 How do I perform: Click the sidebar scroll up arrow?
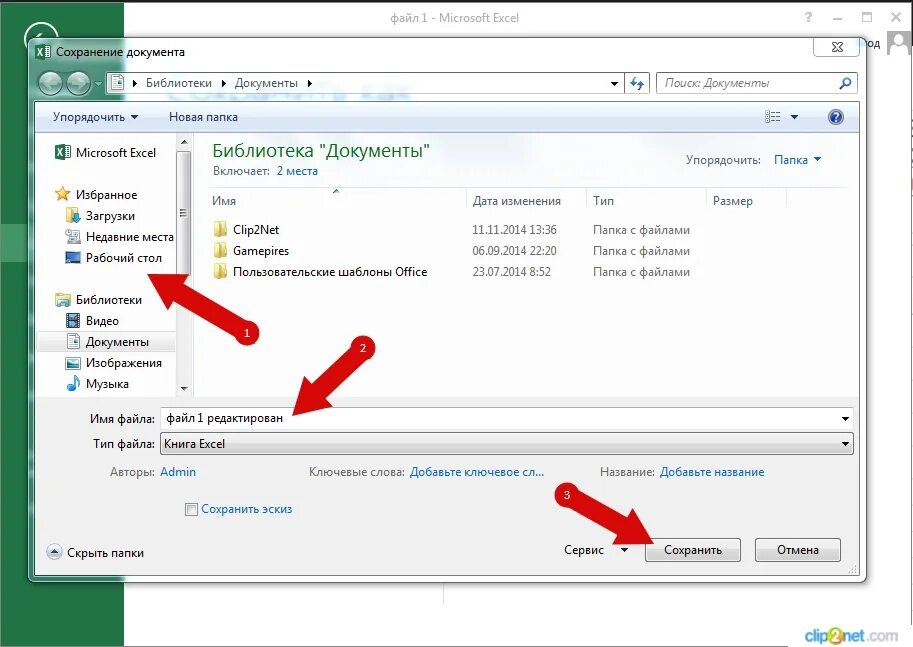[184, 142]
